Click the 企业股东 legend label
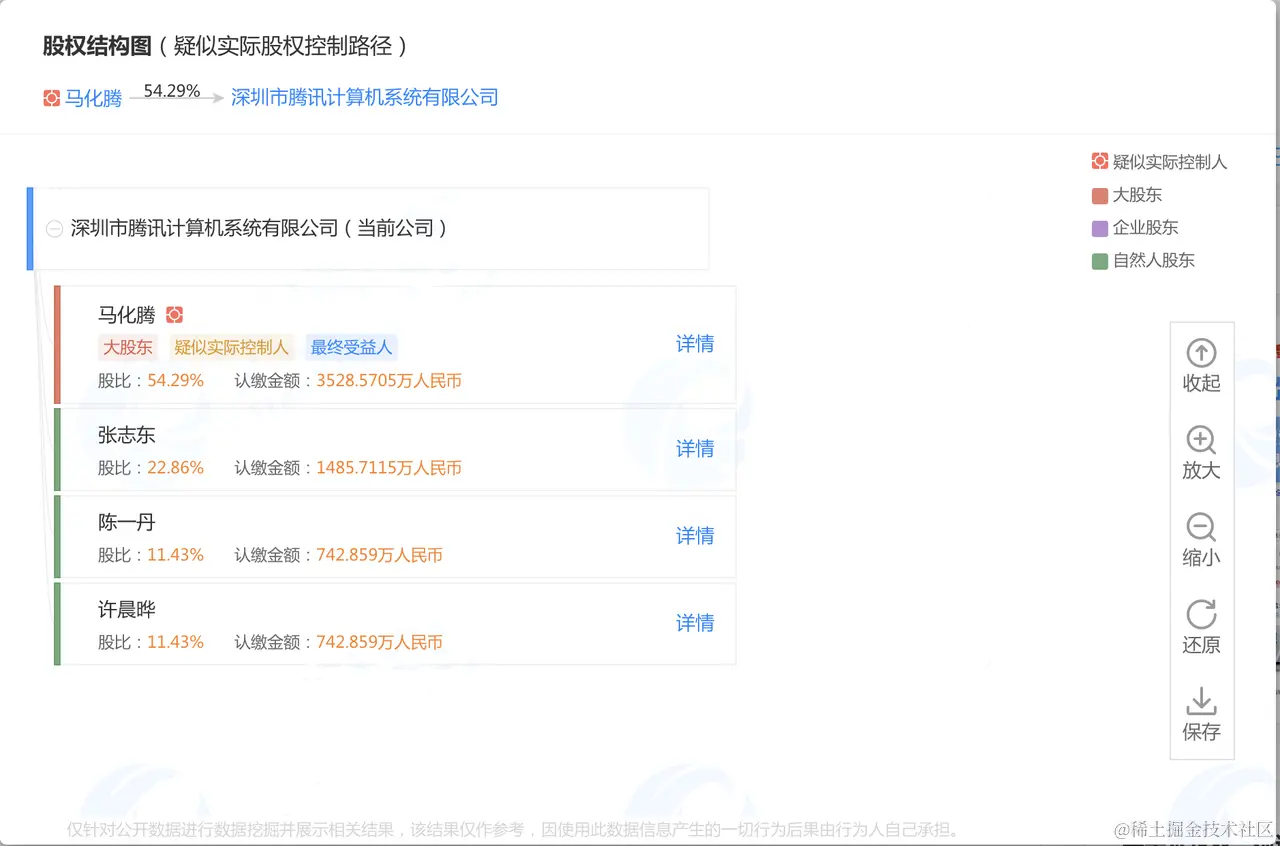1280x846 pixels. 1146,228
